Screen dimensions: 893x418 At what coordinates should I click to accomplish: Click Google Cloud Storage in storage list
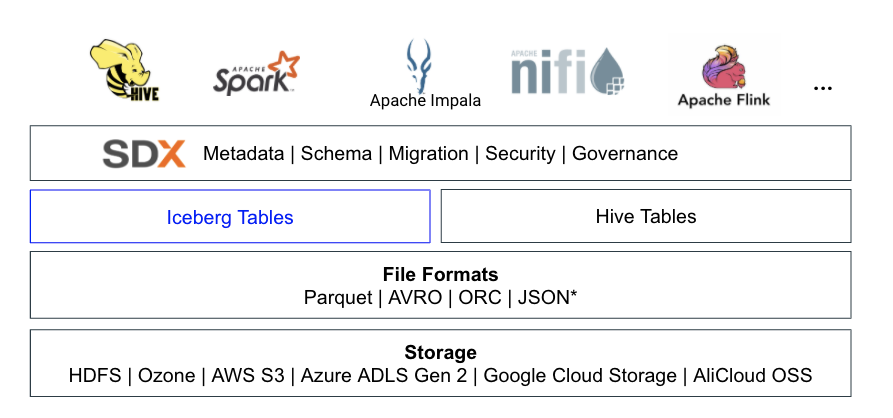pyautogui.click(x=581, y=376)
